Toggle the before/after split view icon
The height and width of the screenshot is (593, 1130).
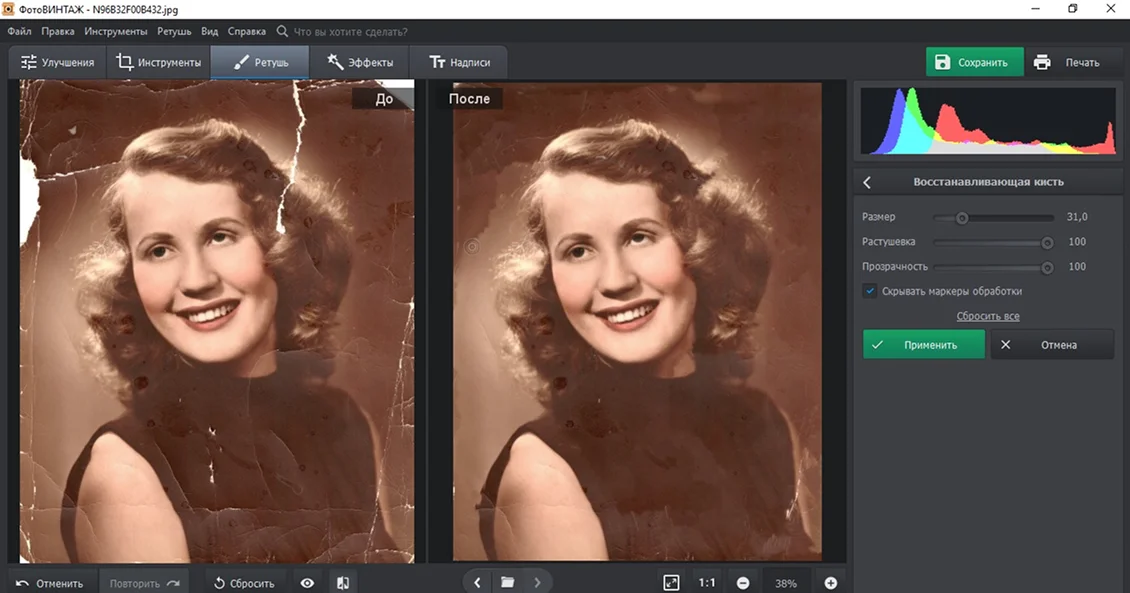(343, 582)
